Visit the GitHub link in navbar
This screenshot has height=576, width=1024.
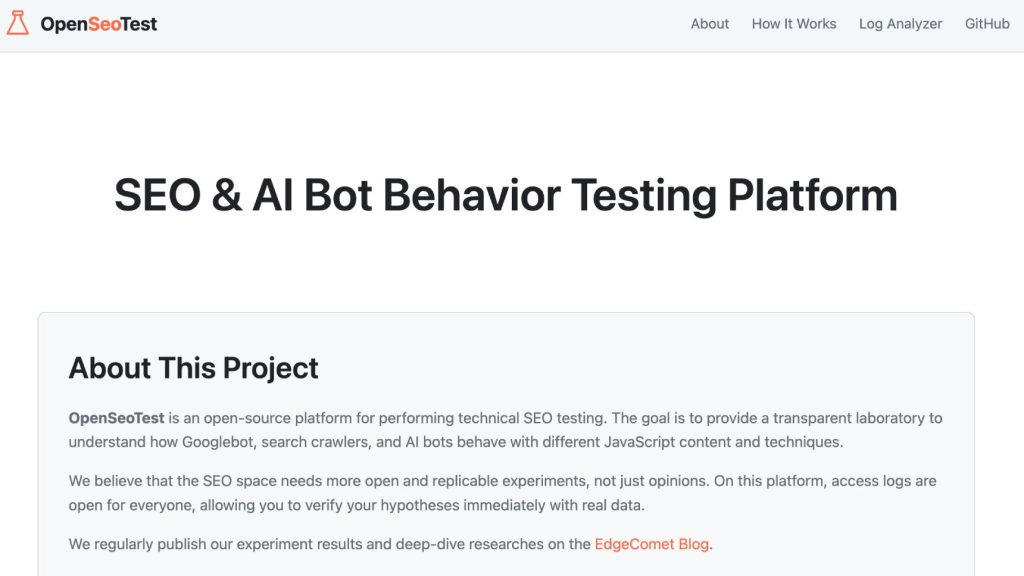click(x=987, y=24)
